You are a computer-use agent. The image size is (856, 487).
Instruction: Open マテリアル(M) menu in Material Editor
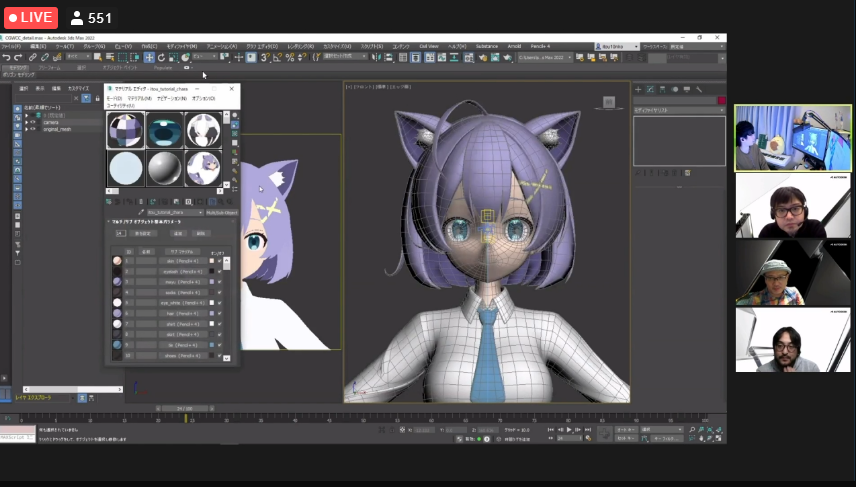(140, 98)
